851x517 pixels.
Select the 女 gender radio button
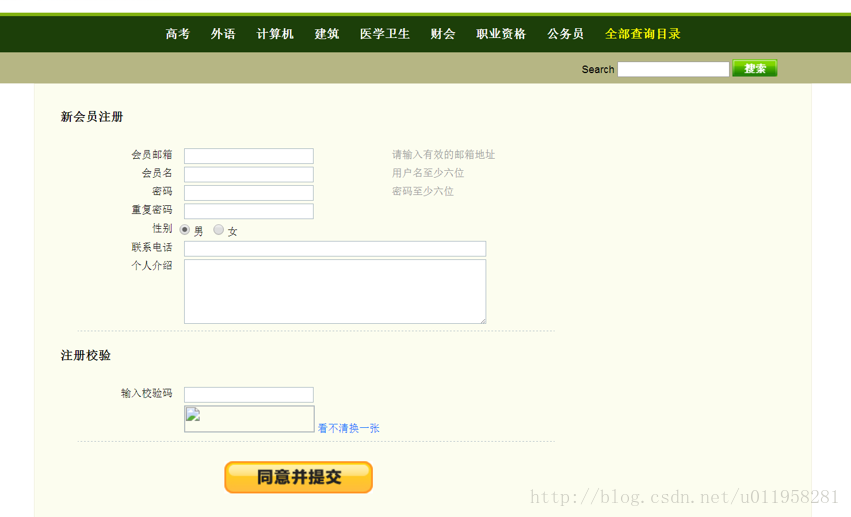tap(218, 229)
